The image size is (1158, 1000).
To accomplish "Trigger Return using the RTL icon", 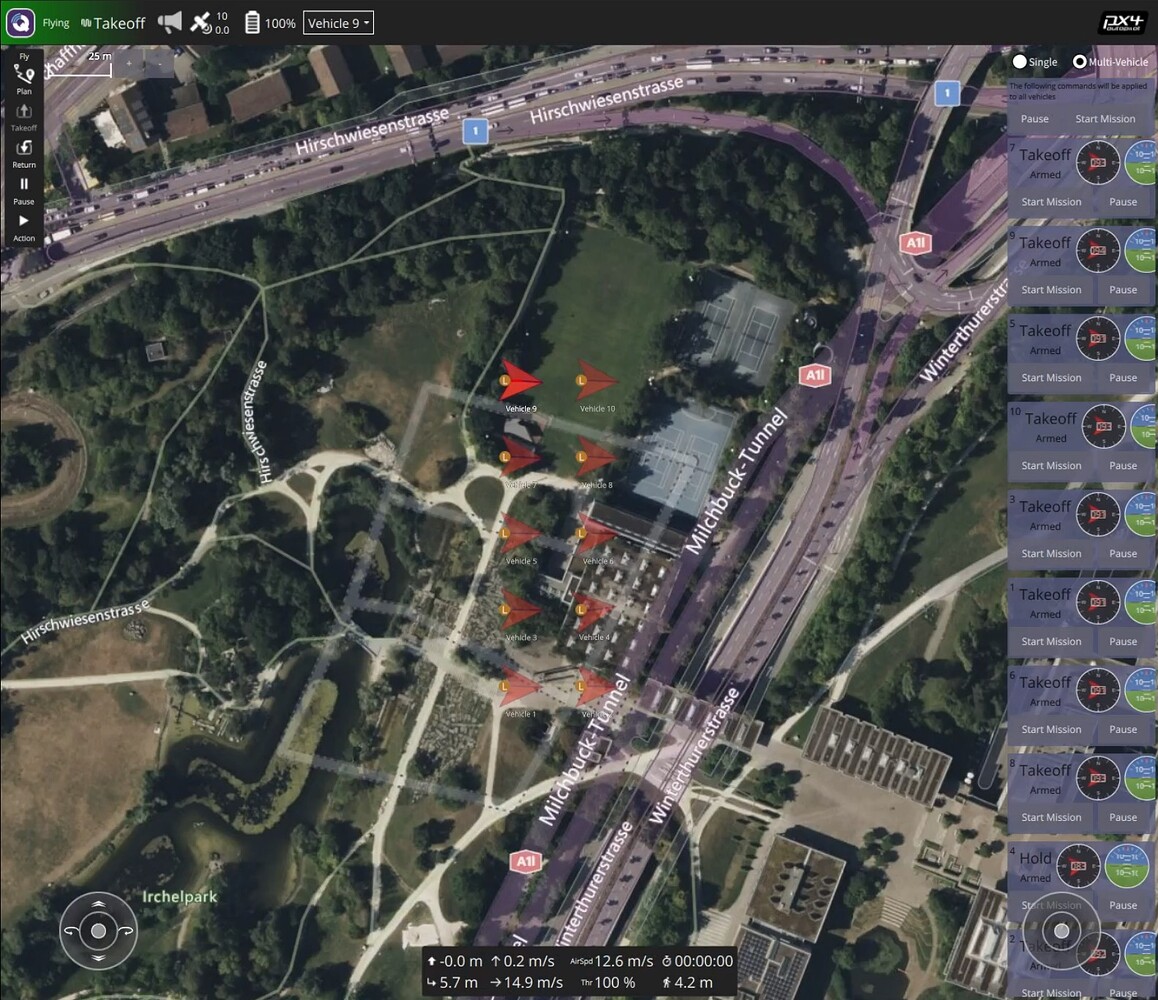I will [22, 148].
